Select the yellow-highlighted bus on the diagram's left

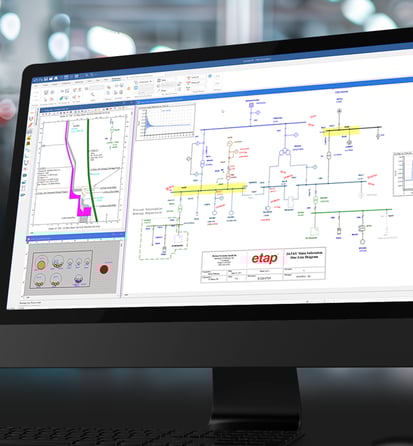click(209, 188)
